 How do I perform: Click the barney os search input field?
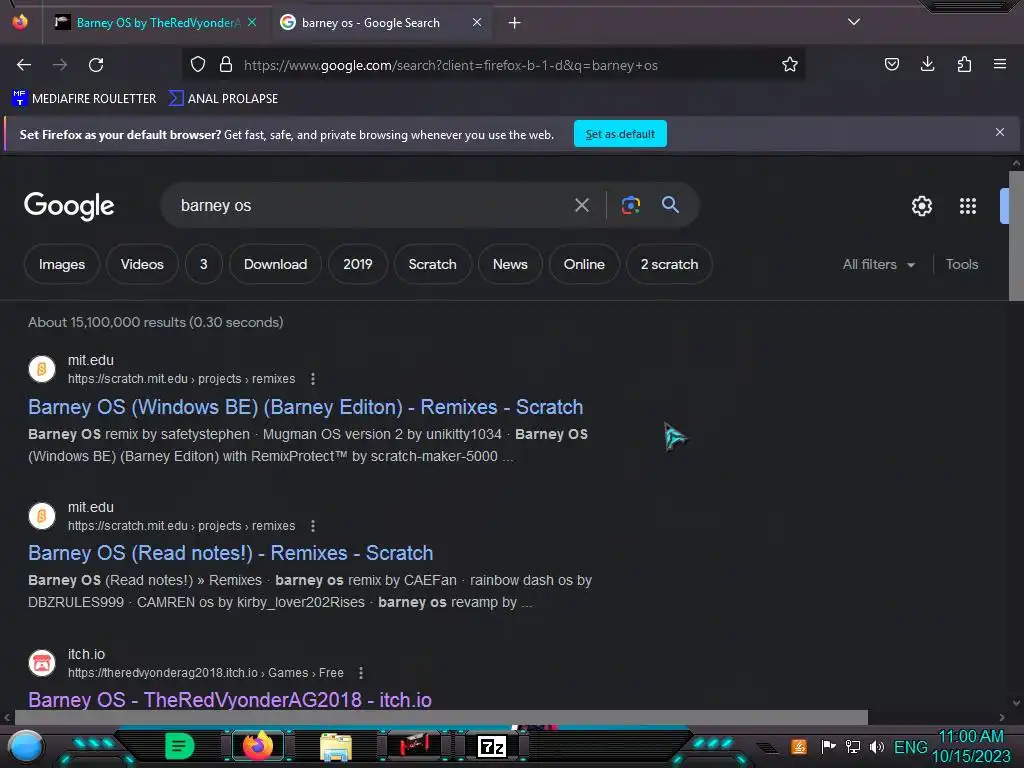click(x=366, y=206)
